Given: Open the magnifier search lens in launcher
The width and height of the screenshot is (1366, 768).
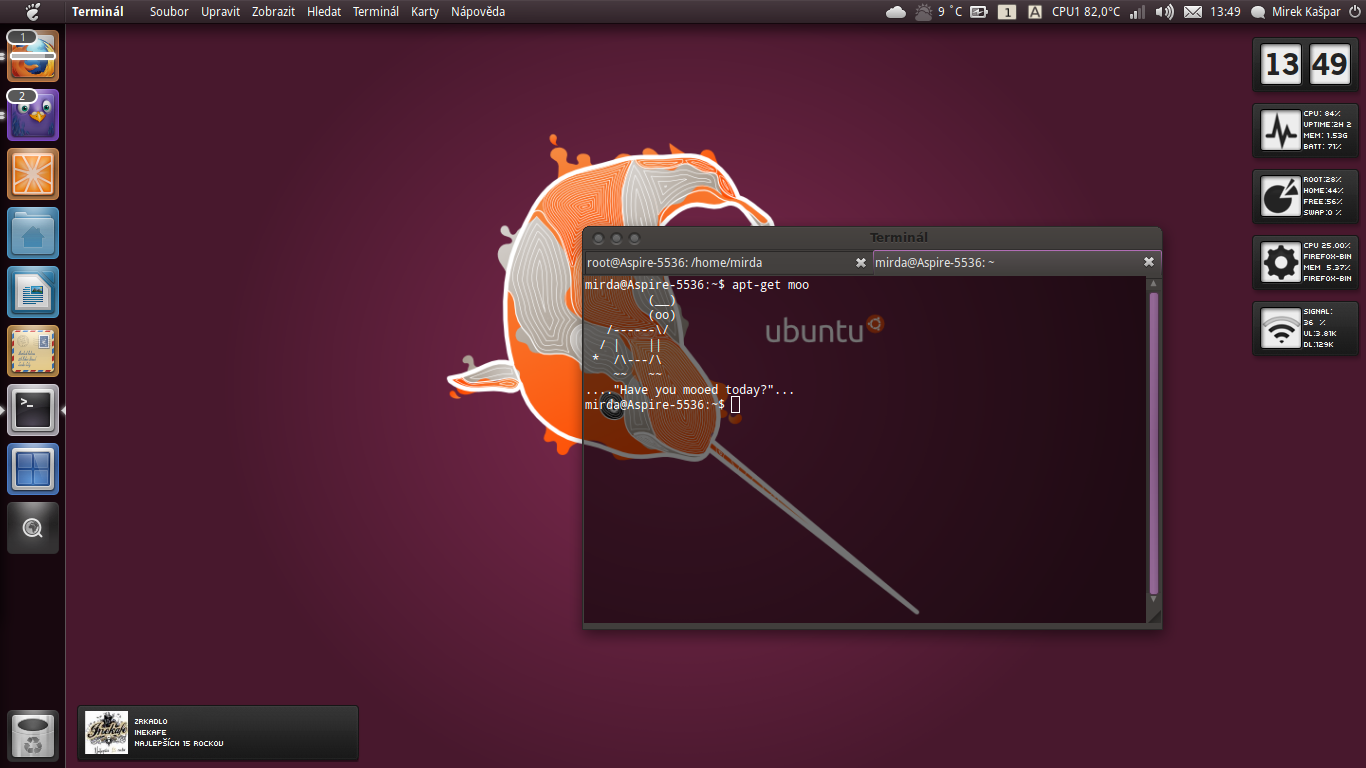Looking at the screenshot, I should pyautogui.click(x=33, y=528).
